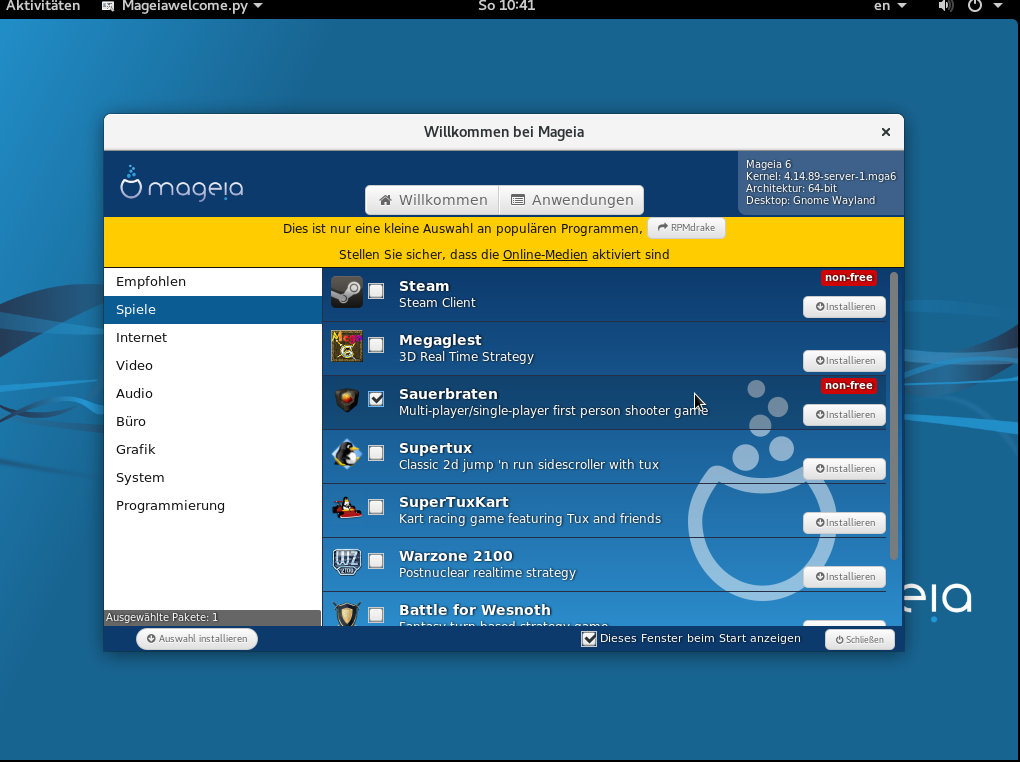Click the application list vertical scrollbar

pos(894,415)
